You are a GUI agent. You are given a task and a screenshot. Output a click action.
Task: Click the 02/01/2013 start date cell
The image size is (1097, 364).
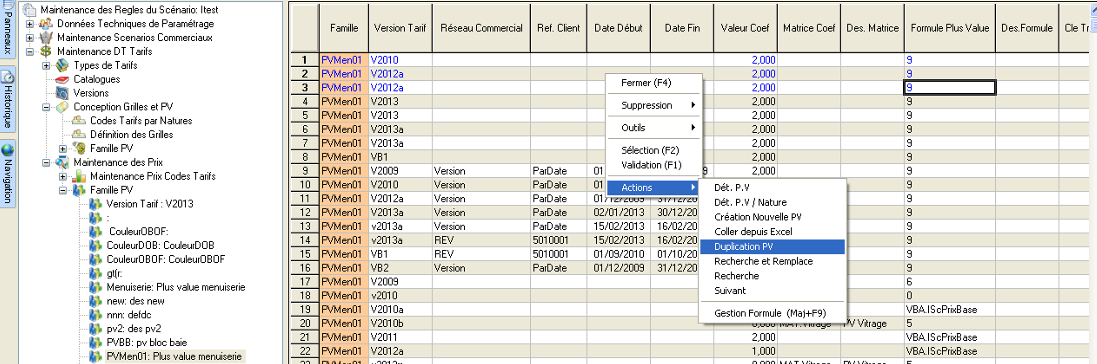click(x=618, y=212)
